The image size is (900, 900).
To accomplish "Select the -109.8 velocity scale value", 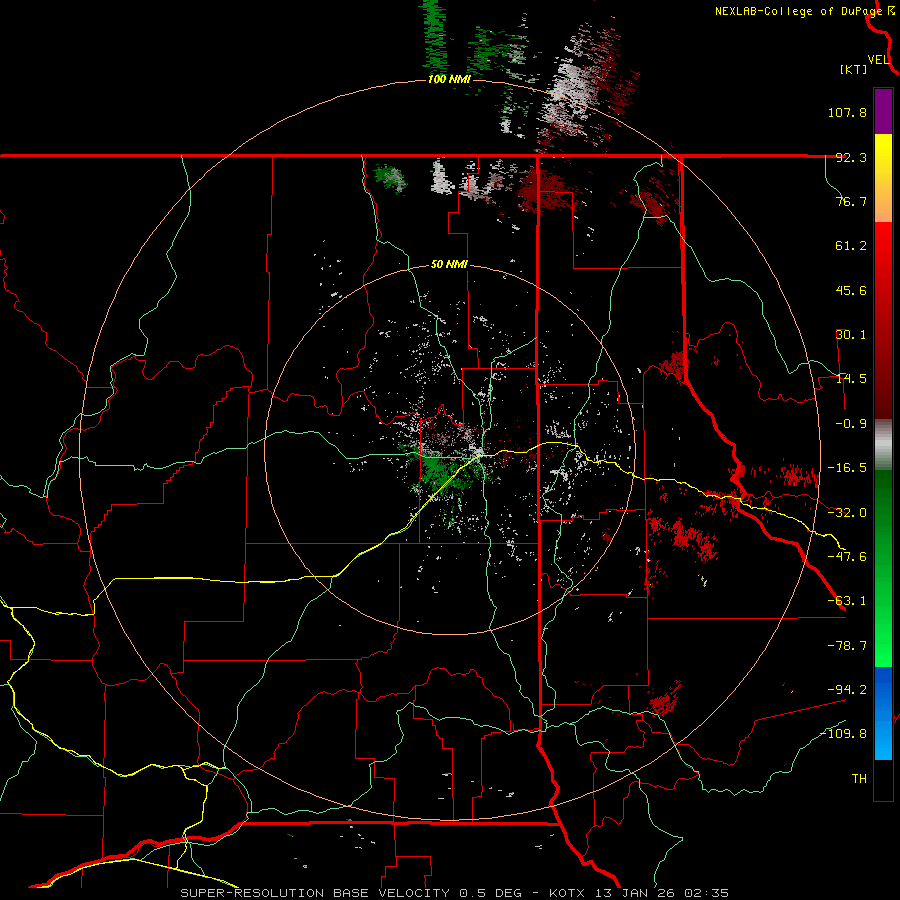I will pyautogui.click(x=844, y=734).
